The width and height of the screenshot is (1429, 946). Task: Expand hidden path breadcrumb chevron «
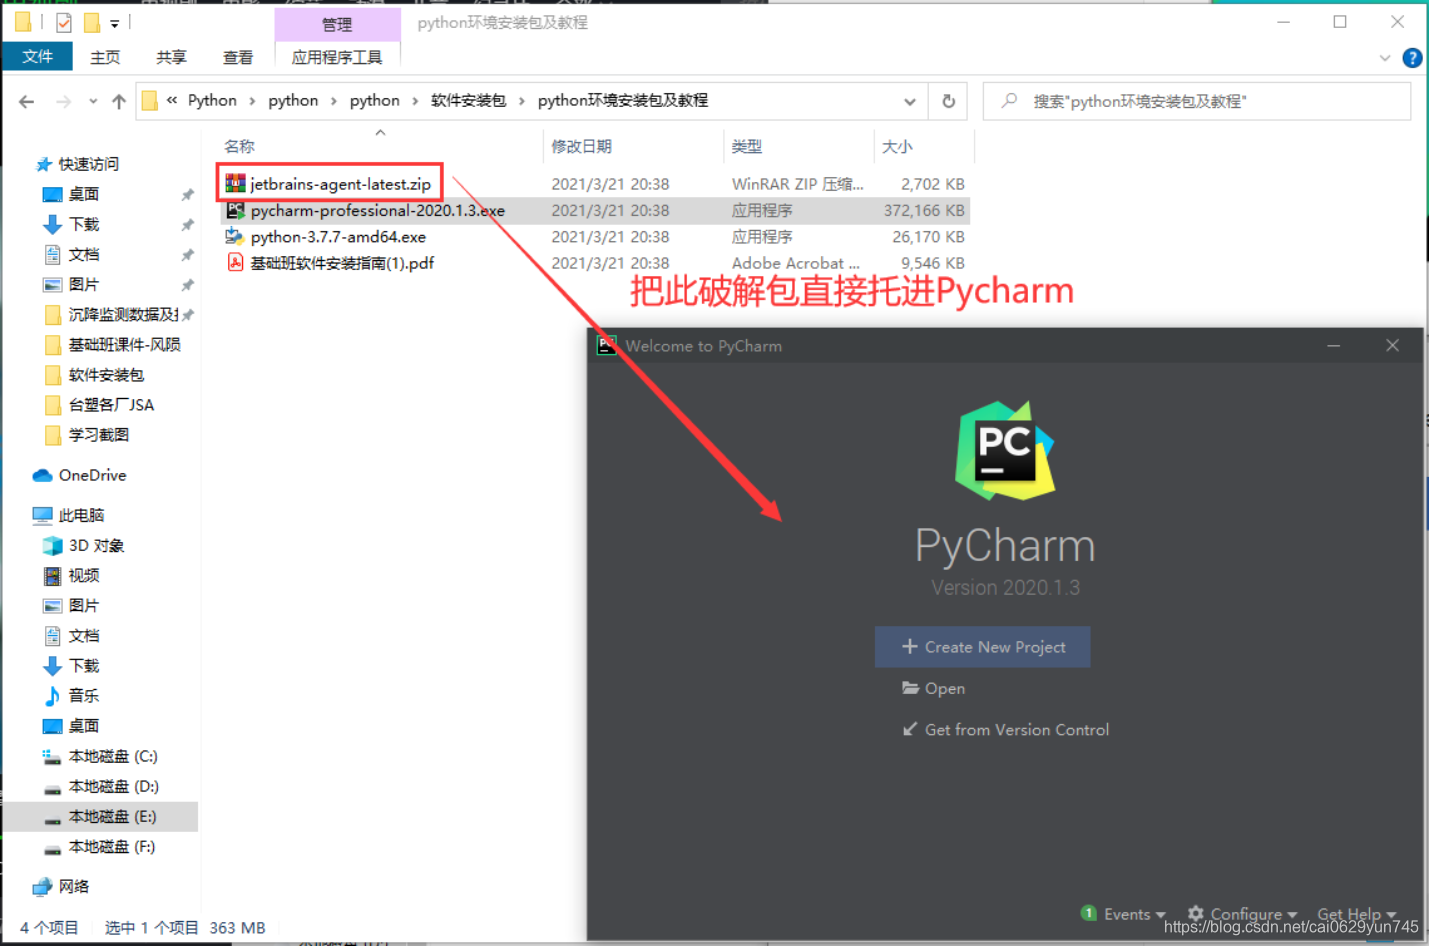click(x=172, y=100)
